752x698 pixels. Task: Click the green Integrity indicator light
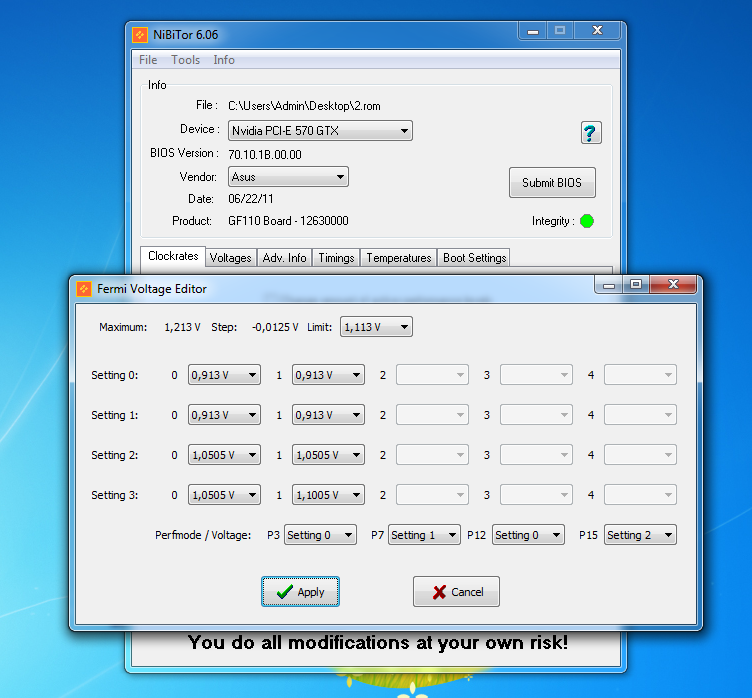click(587, 221)
